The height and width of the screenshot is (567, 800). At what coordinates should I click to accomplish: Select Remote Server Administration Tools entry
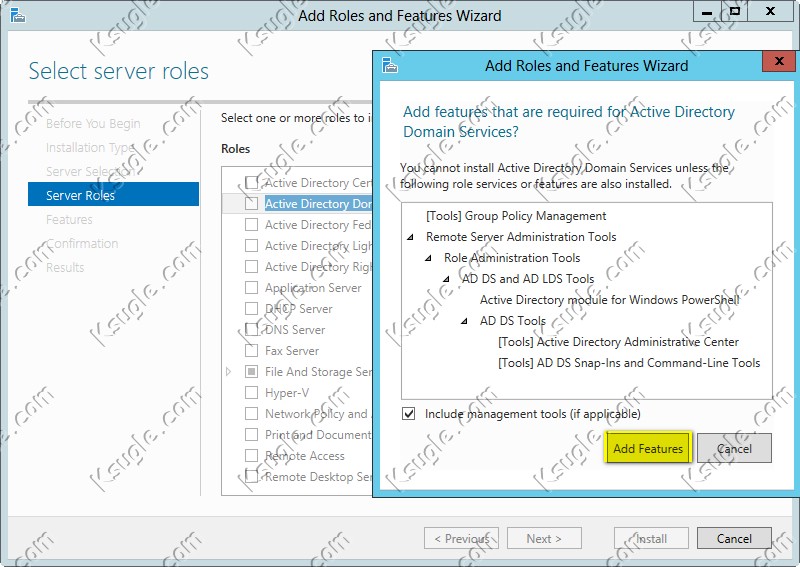pyautogui.click(x=521, y=237)
